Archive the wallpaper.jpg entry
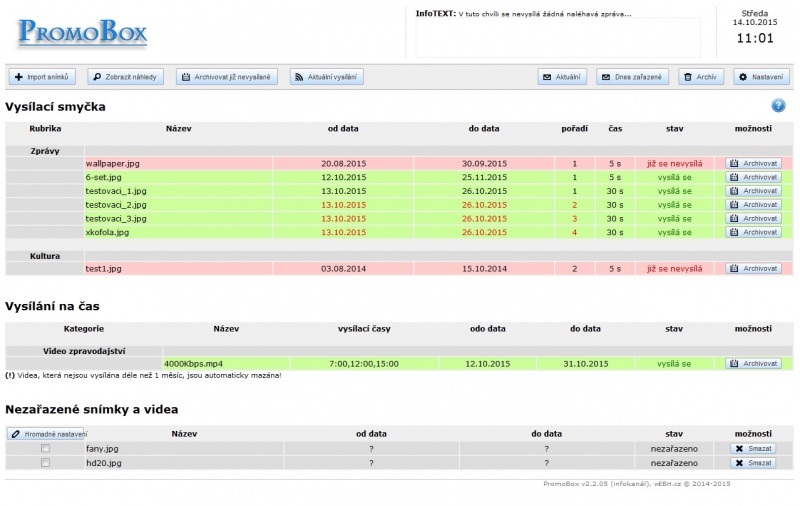 click(754, 164)
